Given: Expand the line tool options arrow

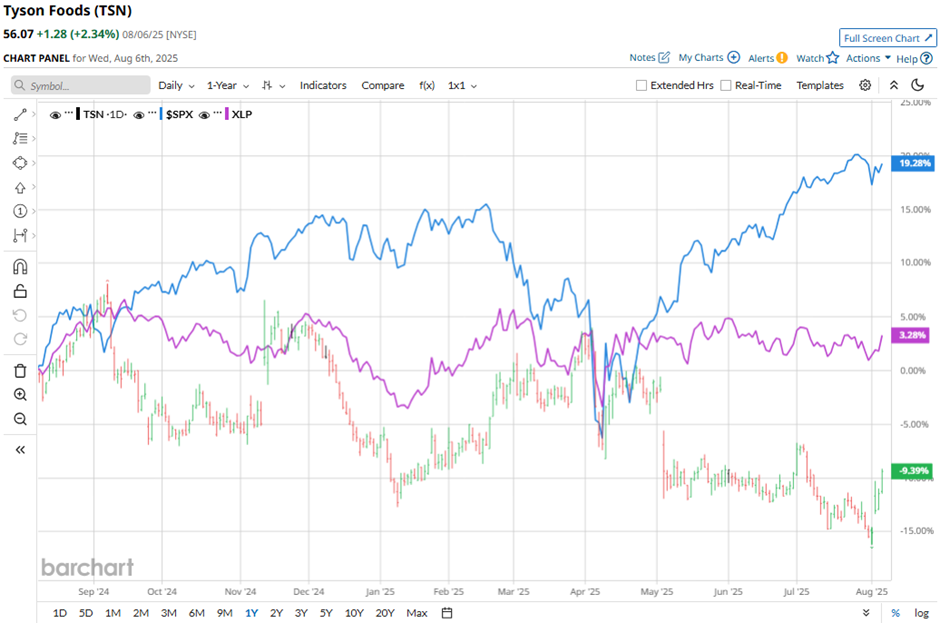Looking at the screenshot, I should click(34, 114).
